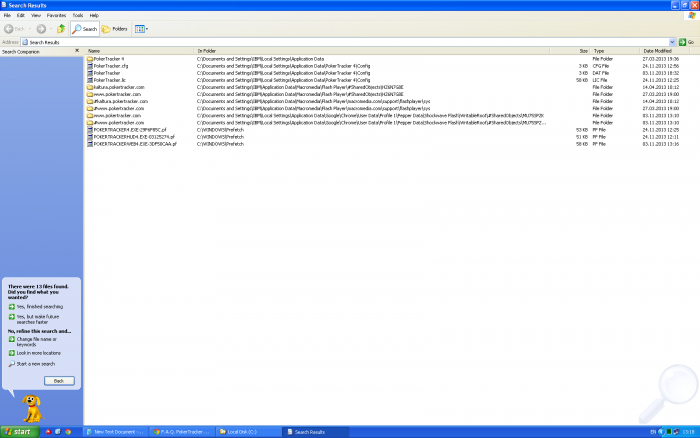The image size is (700, 438).
Task: Select the PokerTracker DAT file icon
Action: tap(90, 73)
